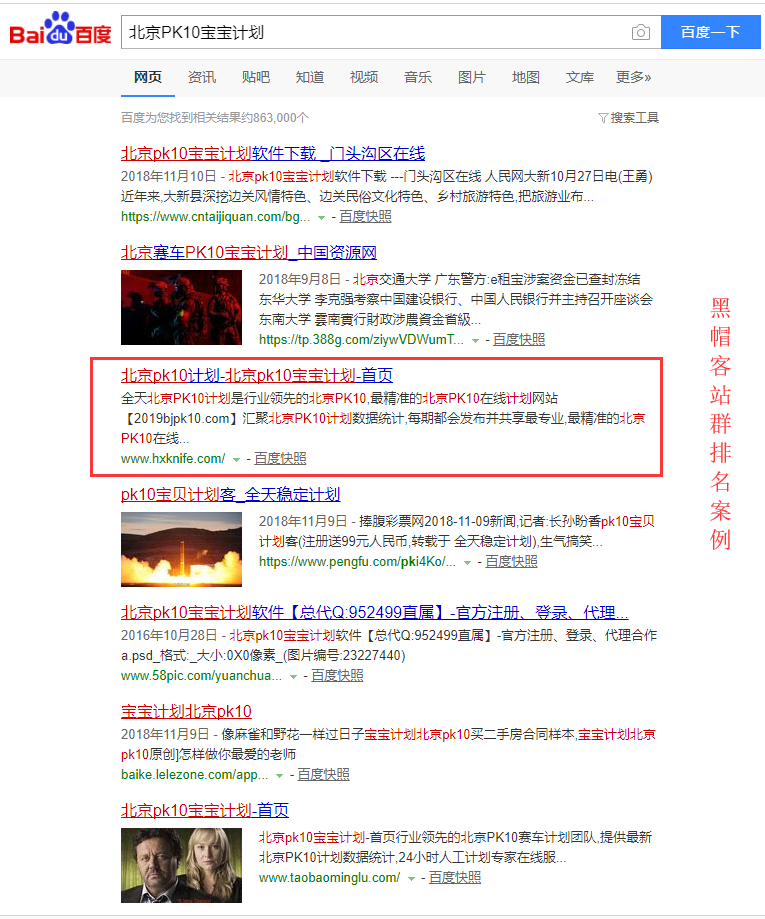Open result 北京pk10宝宝计划软件下载_门头沟区在线
This screenshot has width=765, height=919.
point(273,154)
